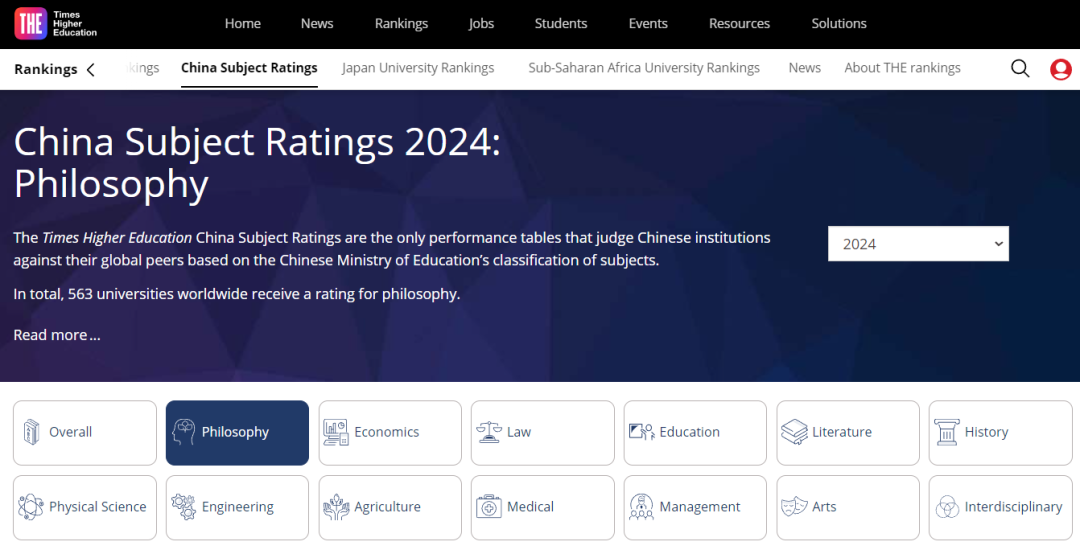Viewport: 1080px width, 554px height.
Task: Open the Rankings item in top navigation
Action: tap(402, 23)
